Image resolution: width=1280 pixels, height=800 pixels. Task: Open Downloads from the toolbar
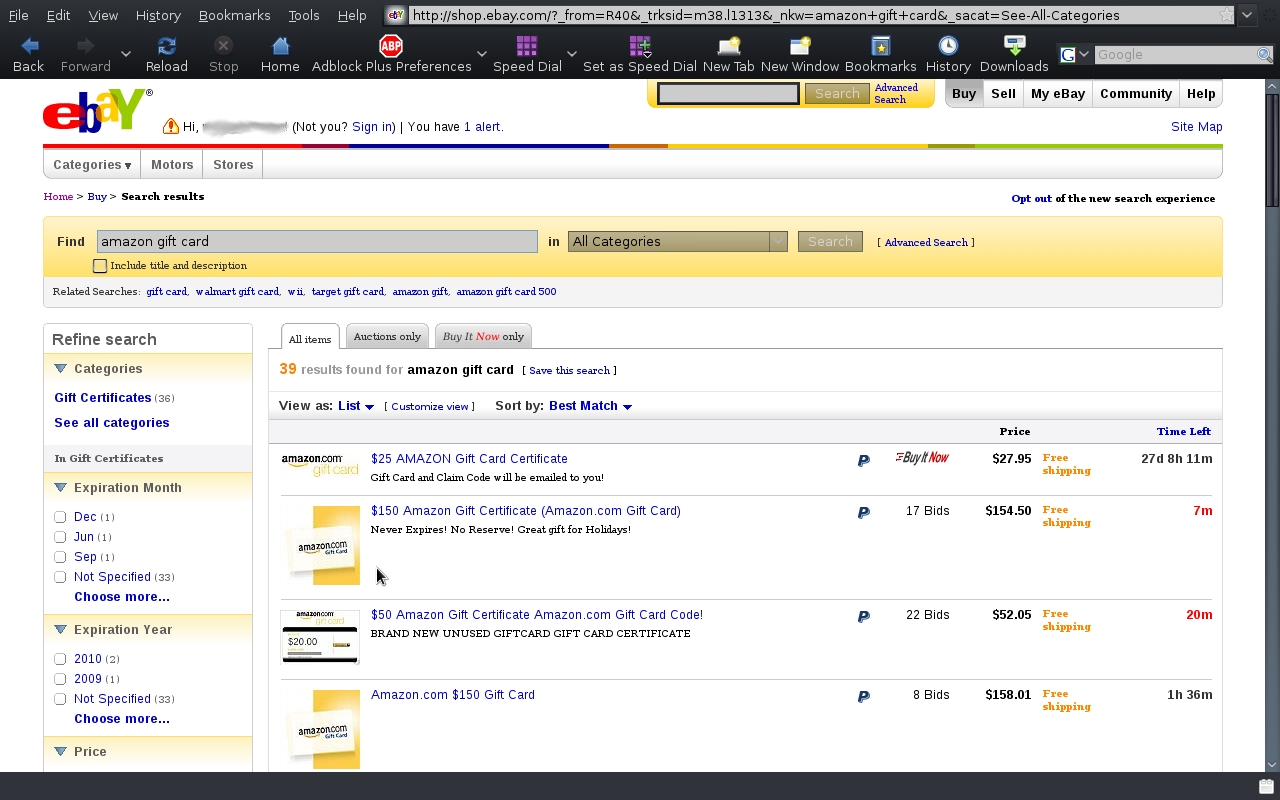(1014, 46)
